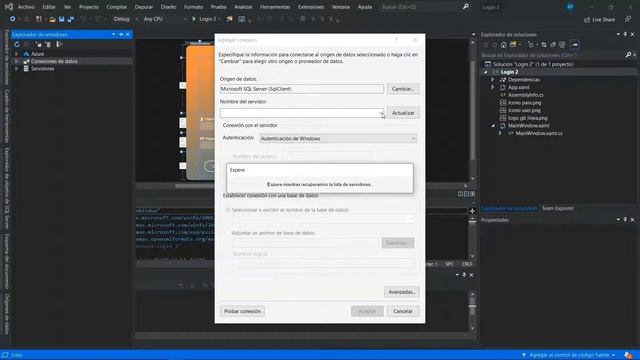This screenshot has width=640, height=360.
Task: Click the Cancelar button
Action: tap(403, 311)
